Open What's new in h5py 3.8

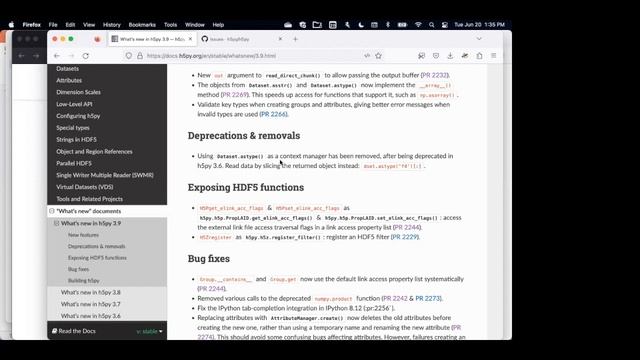91,292
